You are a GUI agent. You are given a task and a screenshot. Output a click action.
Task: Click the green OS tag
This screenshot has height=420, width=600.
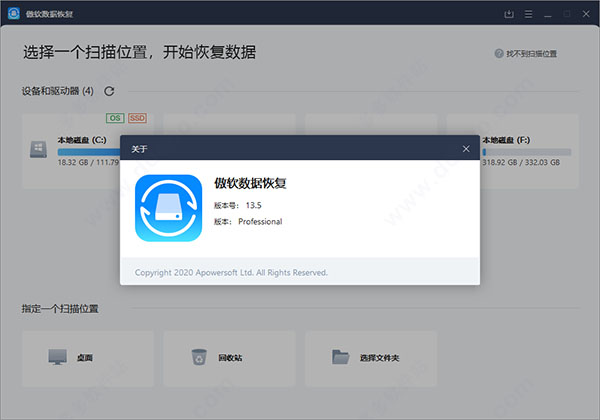[x=115, y=118]
